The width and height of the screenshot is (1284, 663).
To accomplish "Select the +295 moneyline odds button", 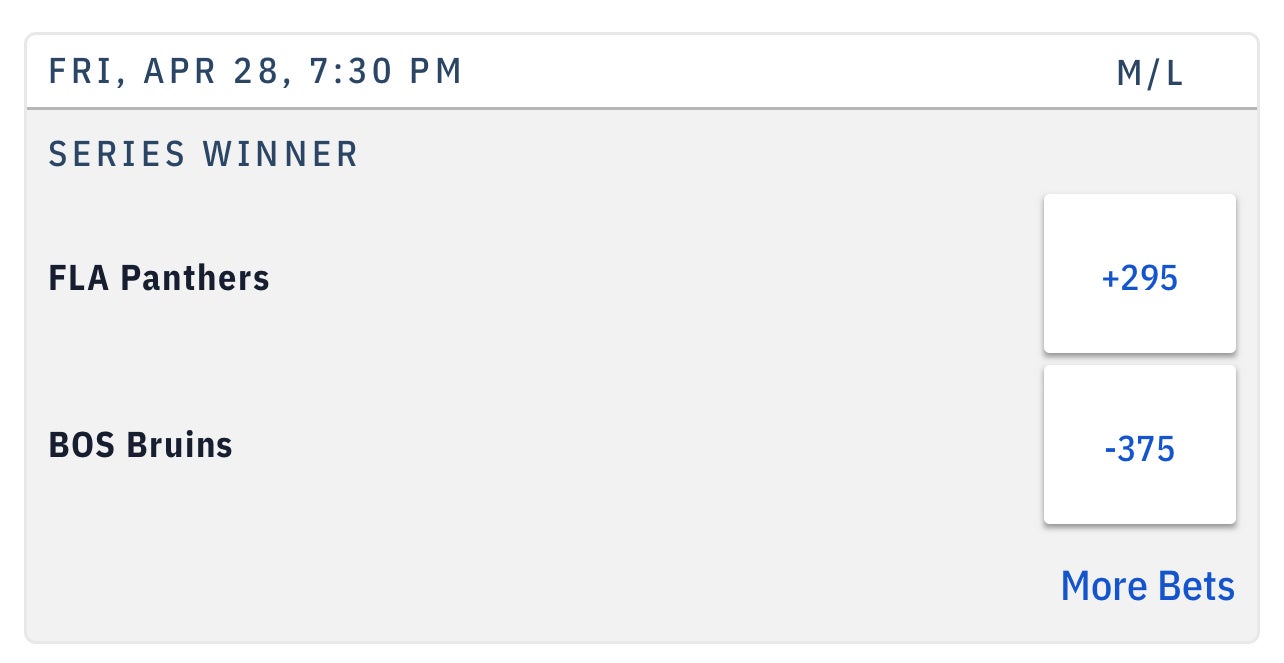I will tap(1139, 274).
